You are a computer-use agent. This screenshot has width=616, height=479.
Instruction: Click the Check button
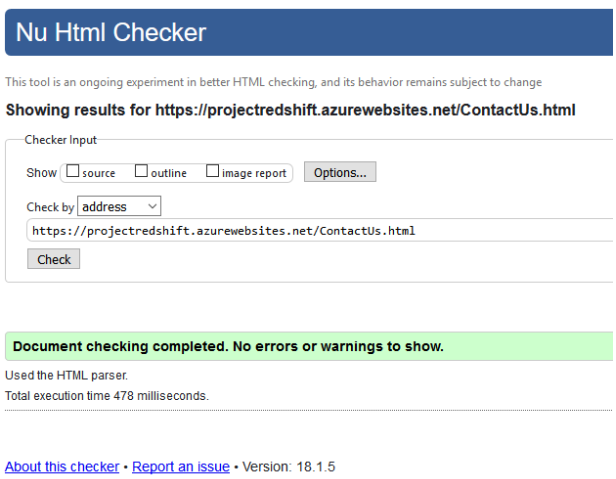pos(53,259)
